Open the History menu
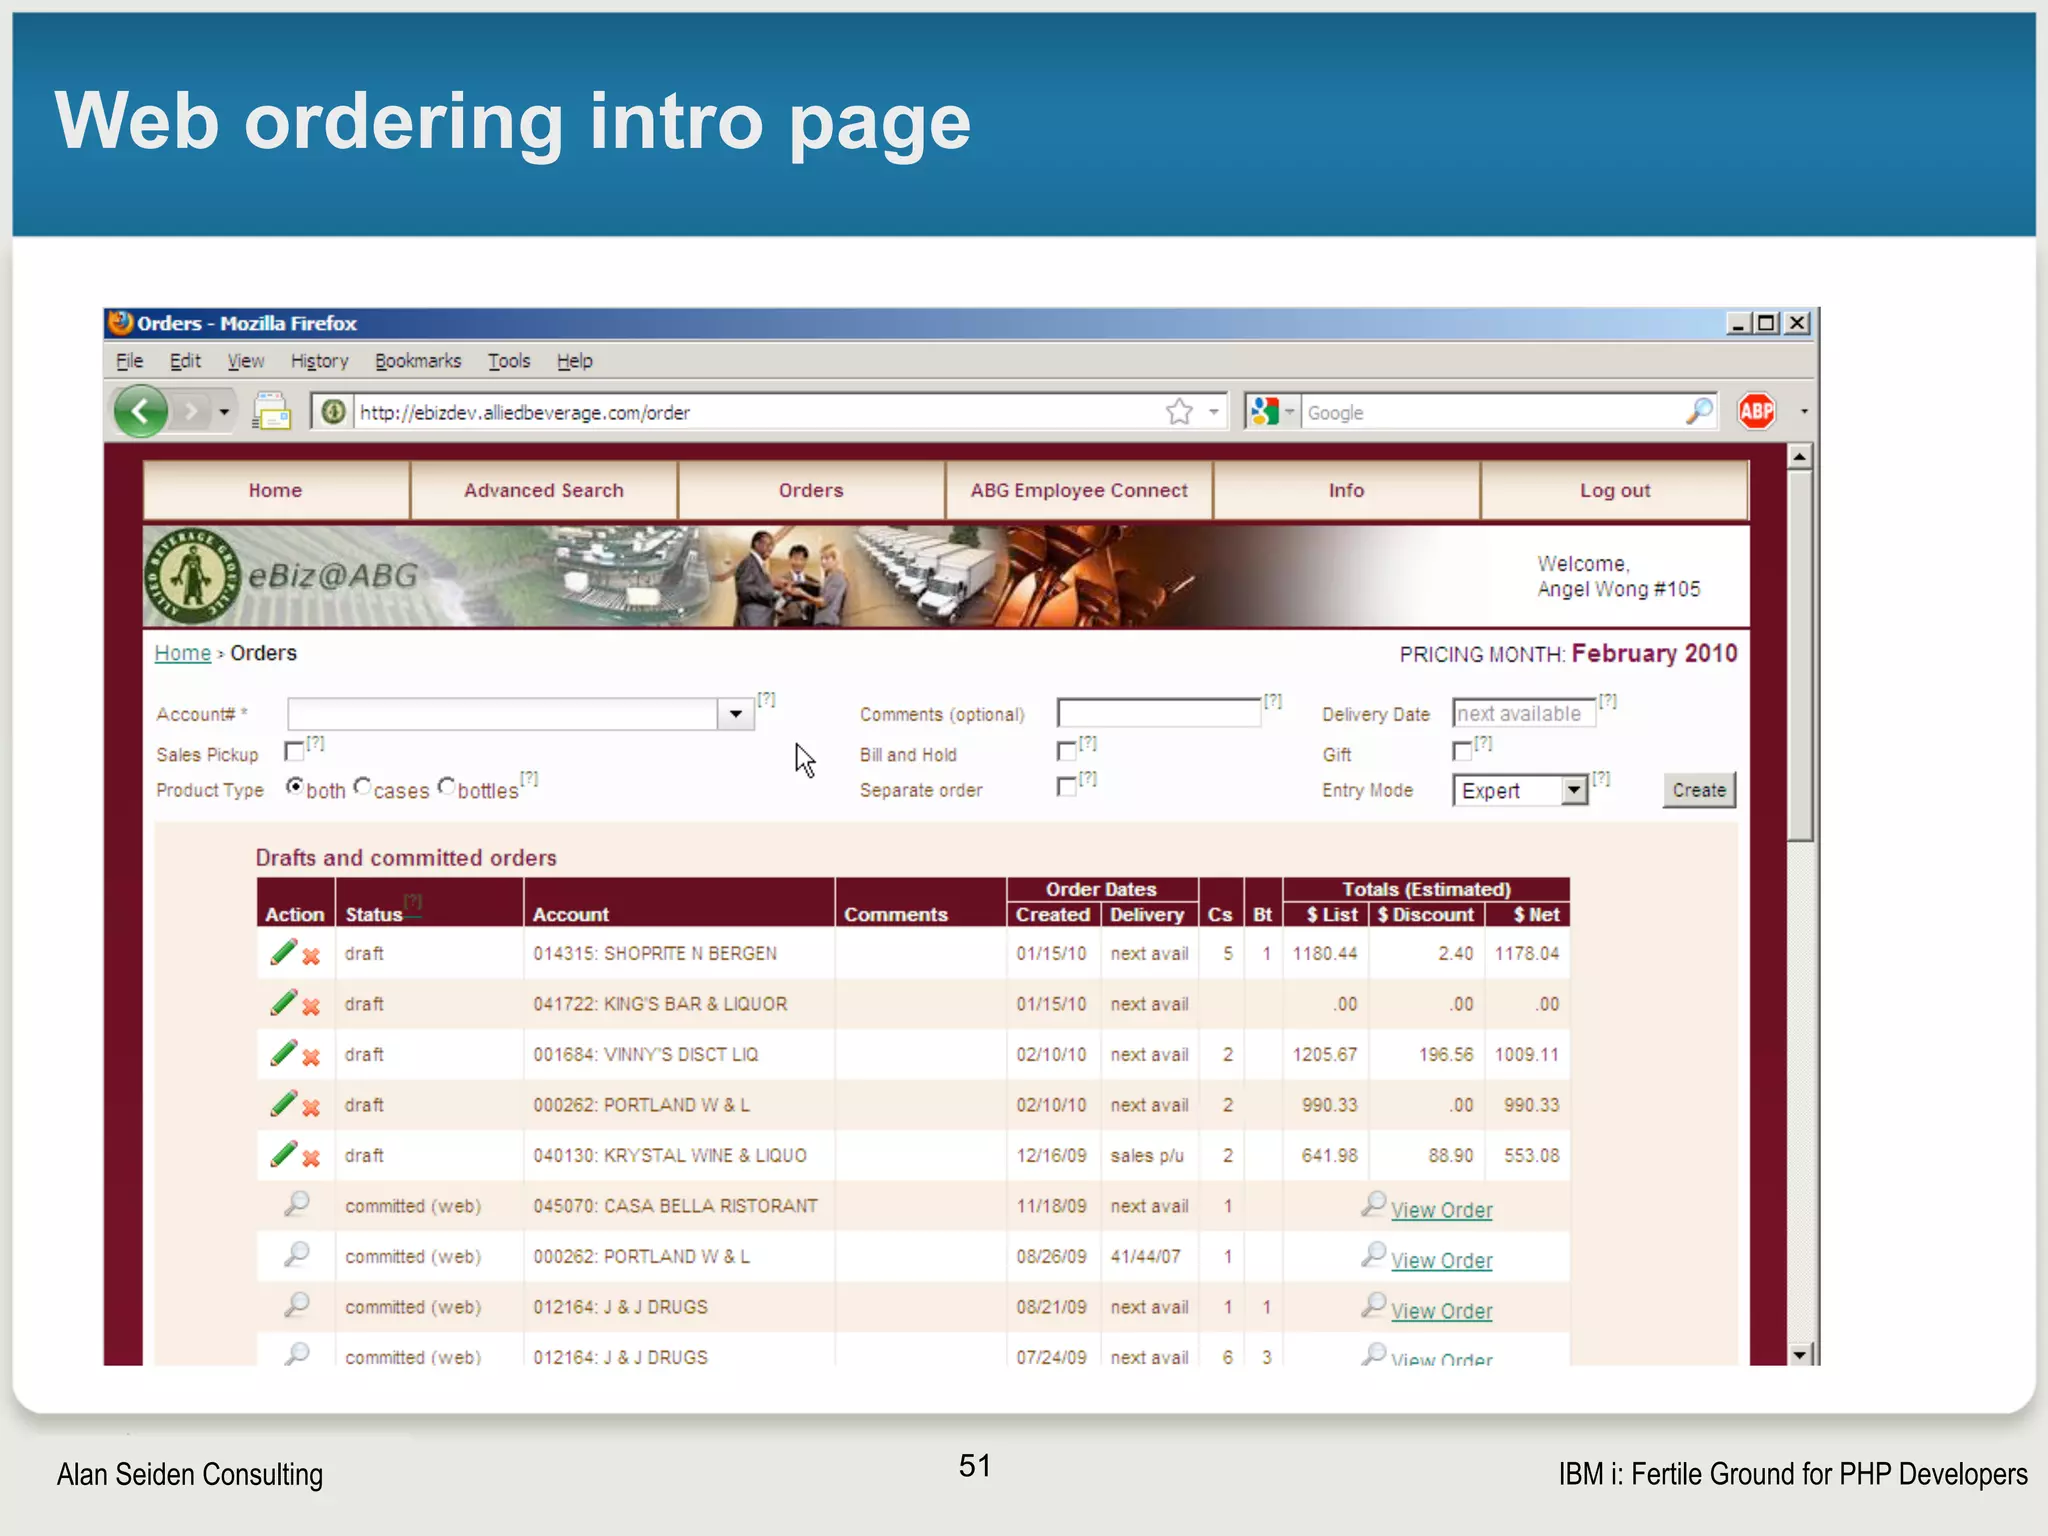This screenshot has width=2048, height=1536. [x=320, y=361]
